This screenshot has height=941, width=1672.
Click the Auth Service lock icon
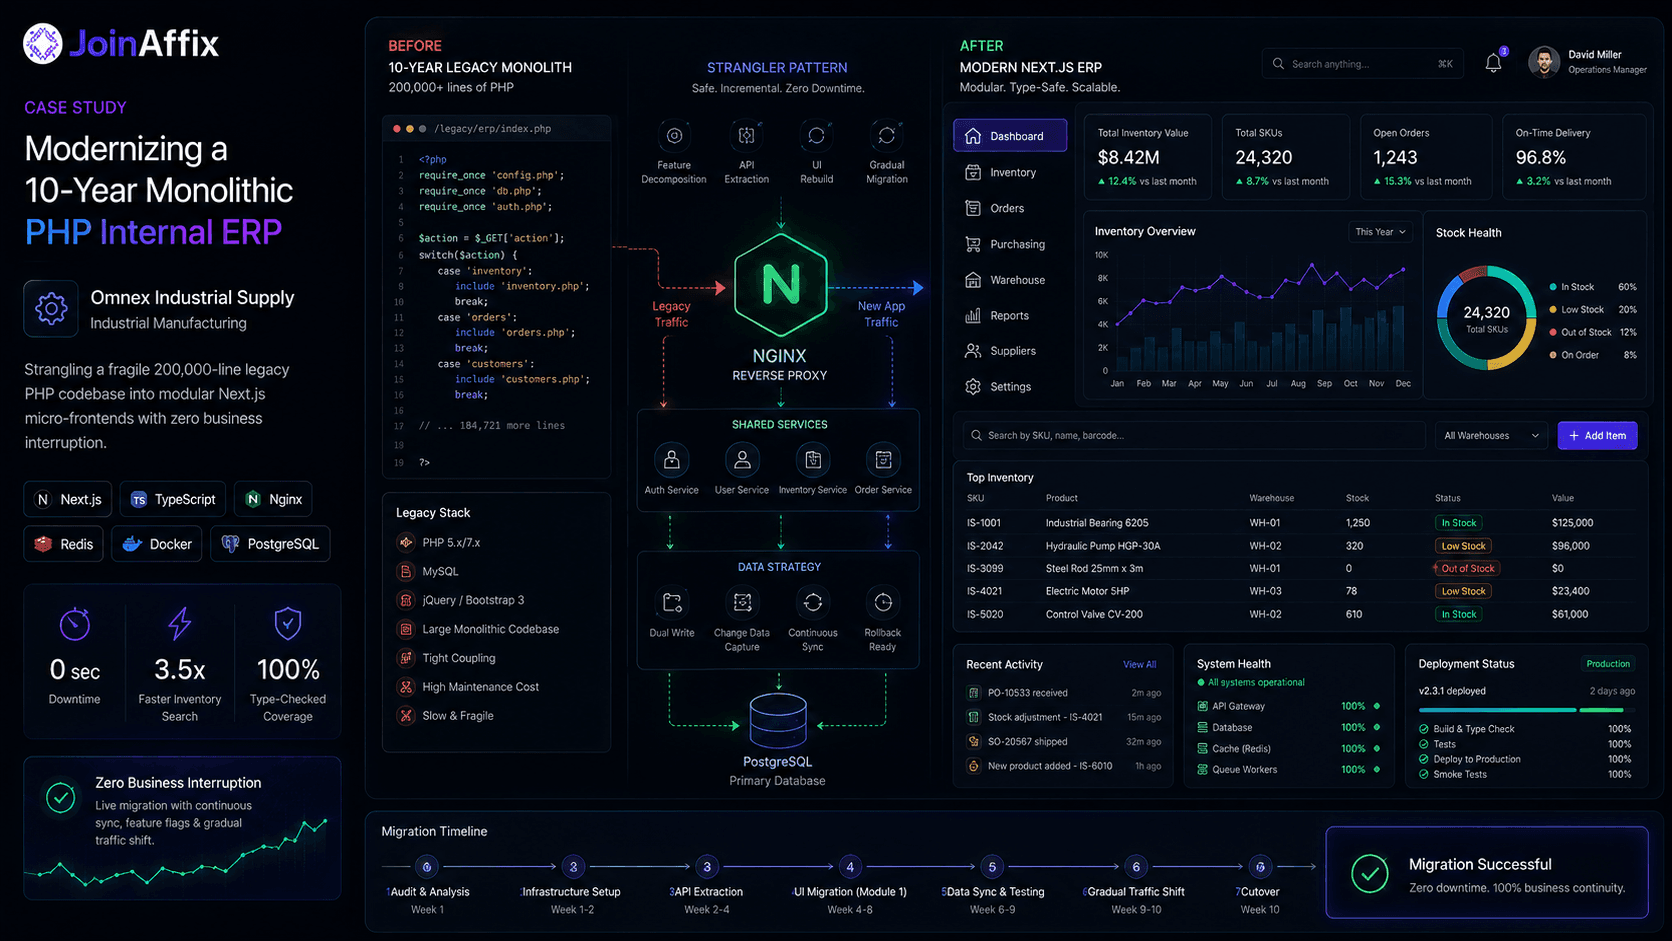(671, 460)
